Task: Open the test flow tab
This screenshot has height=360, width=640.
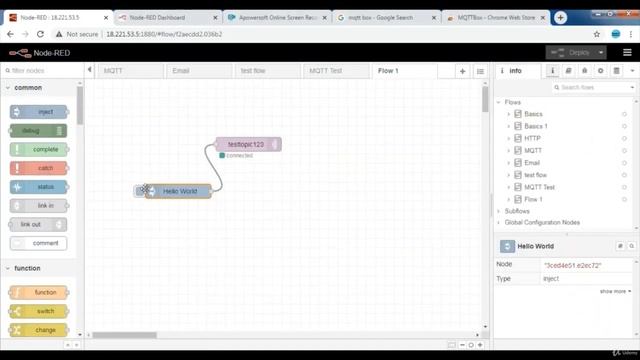Action: pyautogui.click(x=268, y=71)
